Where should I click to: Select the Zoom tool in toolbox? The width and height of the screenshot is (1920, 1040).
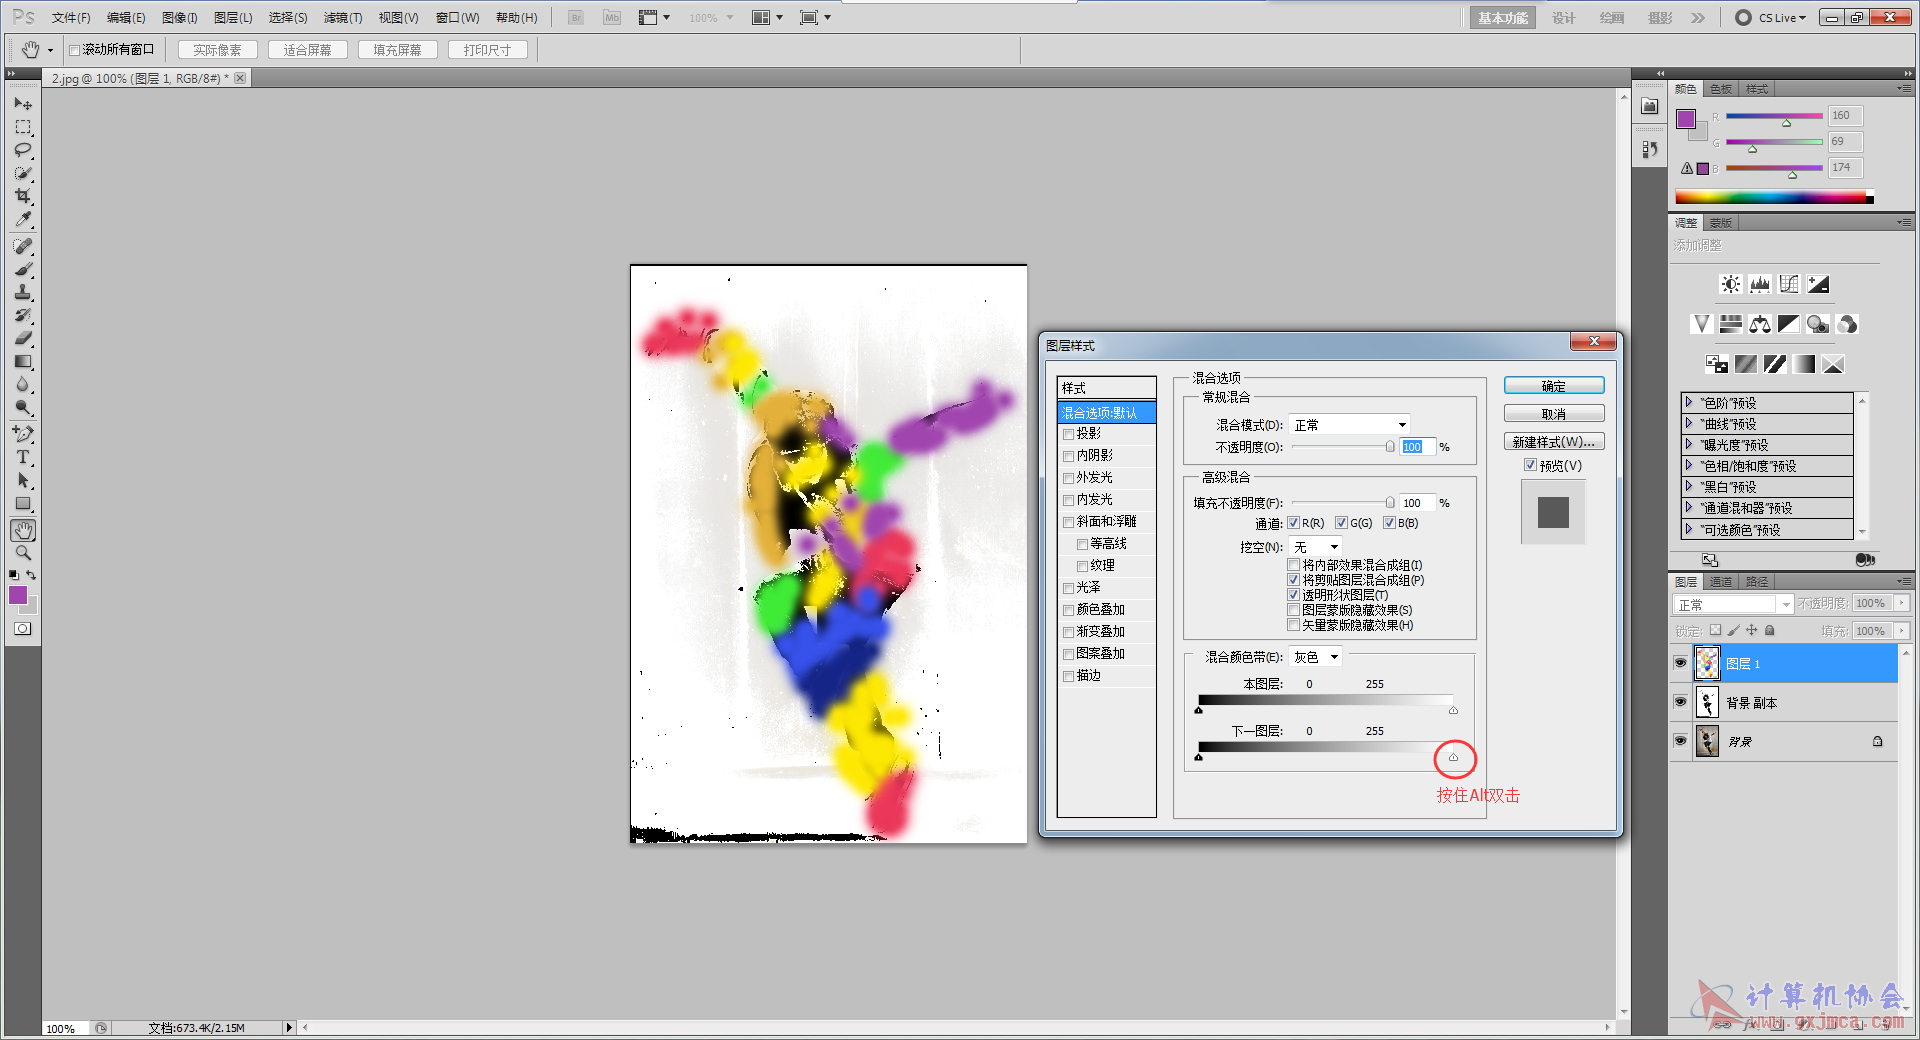[23, 553]
